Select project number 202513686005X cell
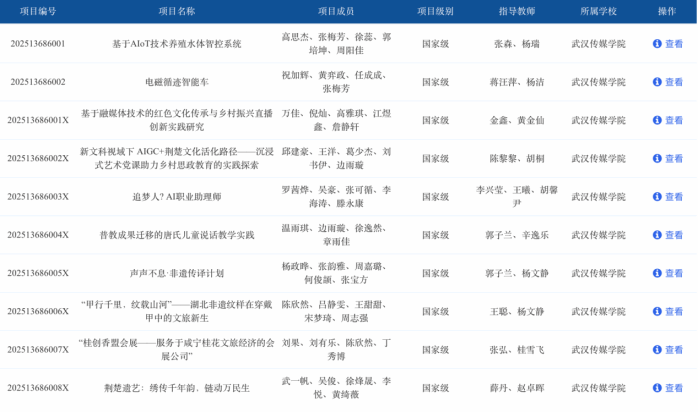This screenshot has width=698, height=412. 38,273
